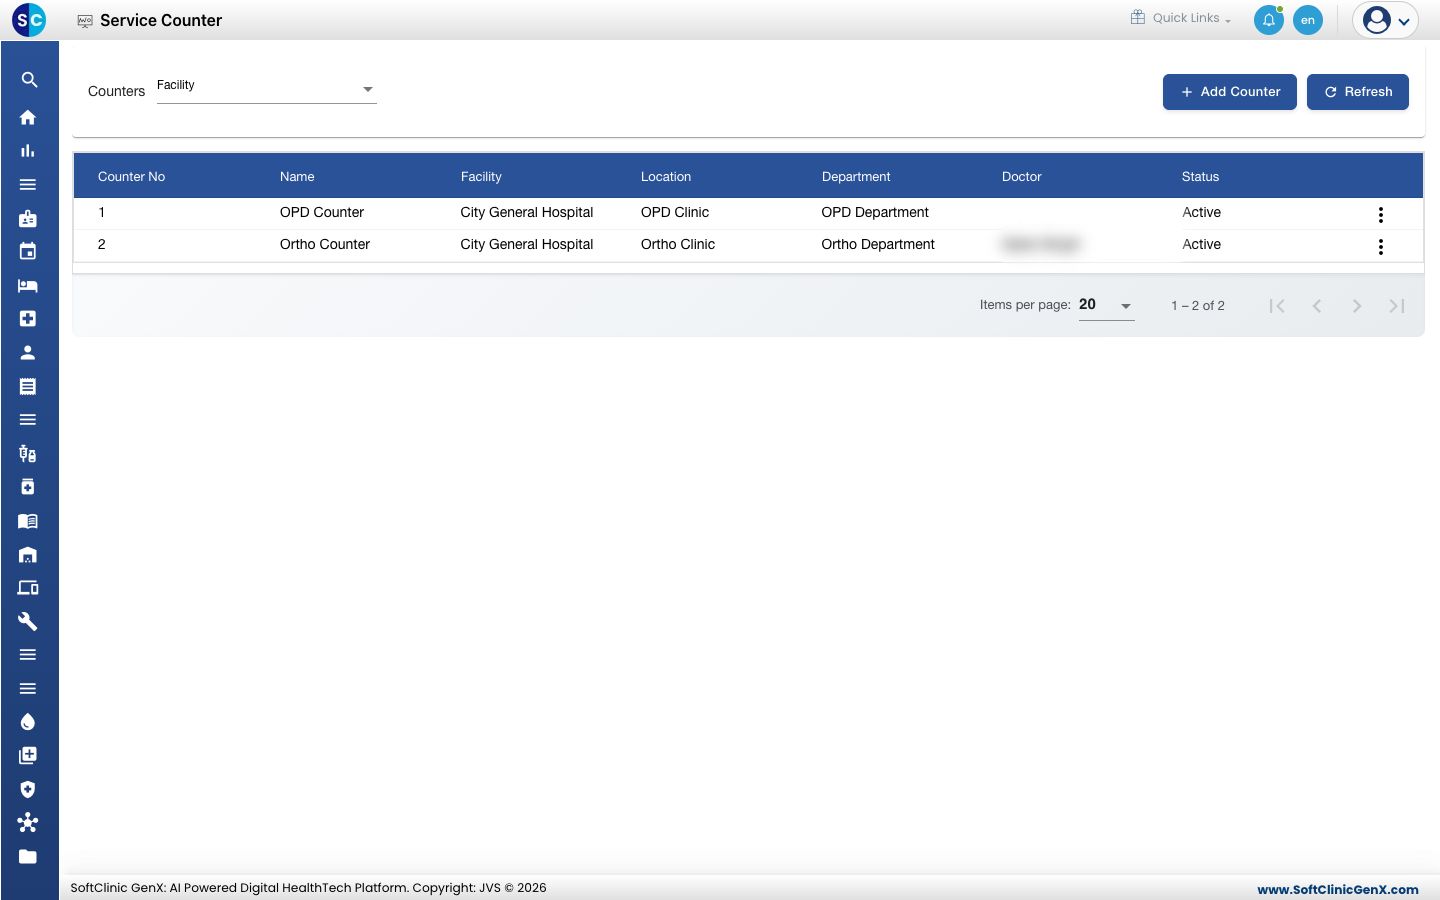1440x900 pixels.
Task: Open the devices icon in sidebar
Action: (x=28, y=588)
